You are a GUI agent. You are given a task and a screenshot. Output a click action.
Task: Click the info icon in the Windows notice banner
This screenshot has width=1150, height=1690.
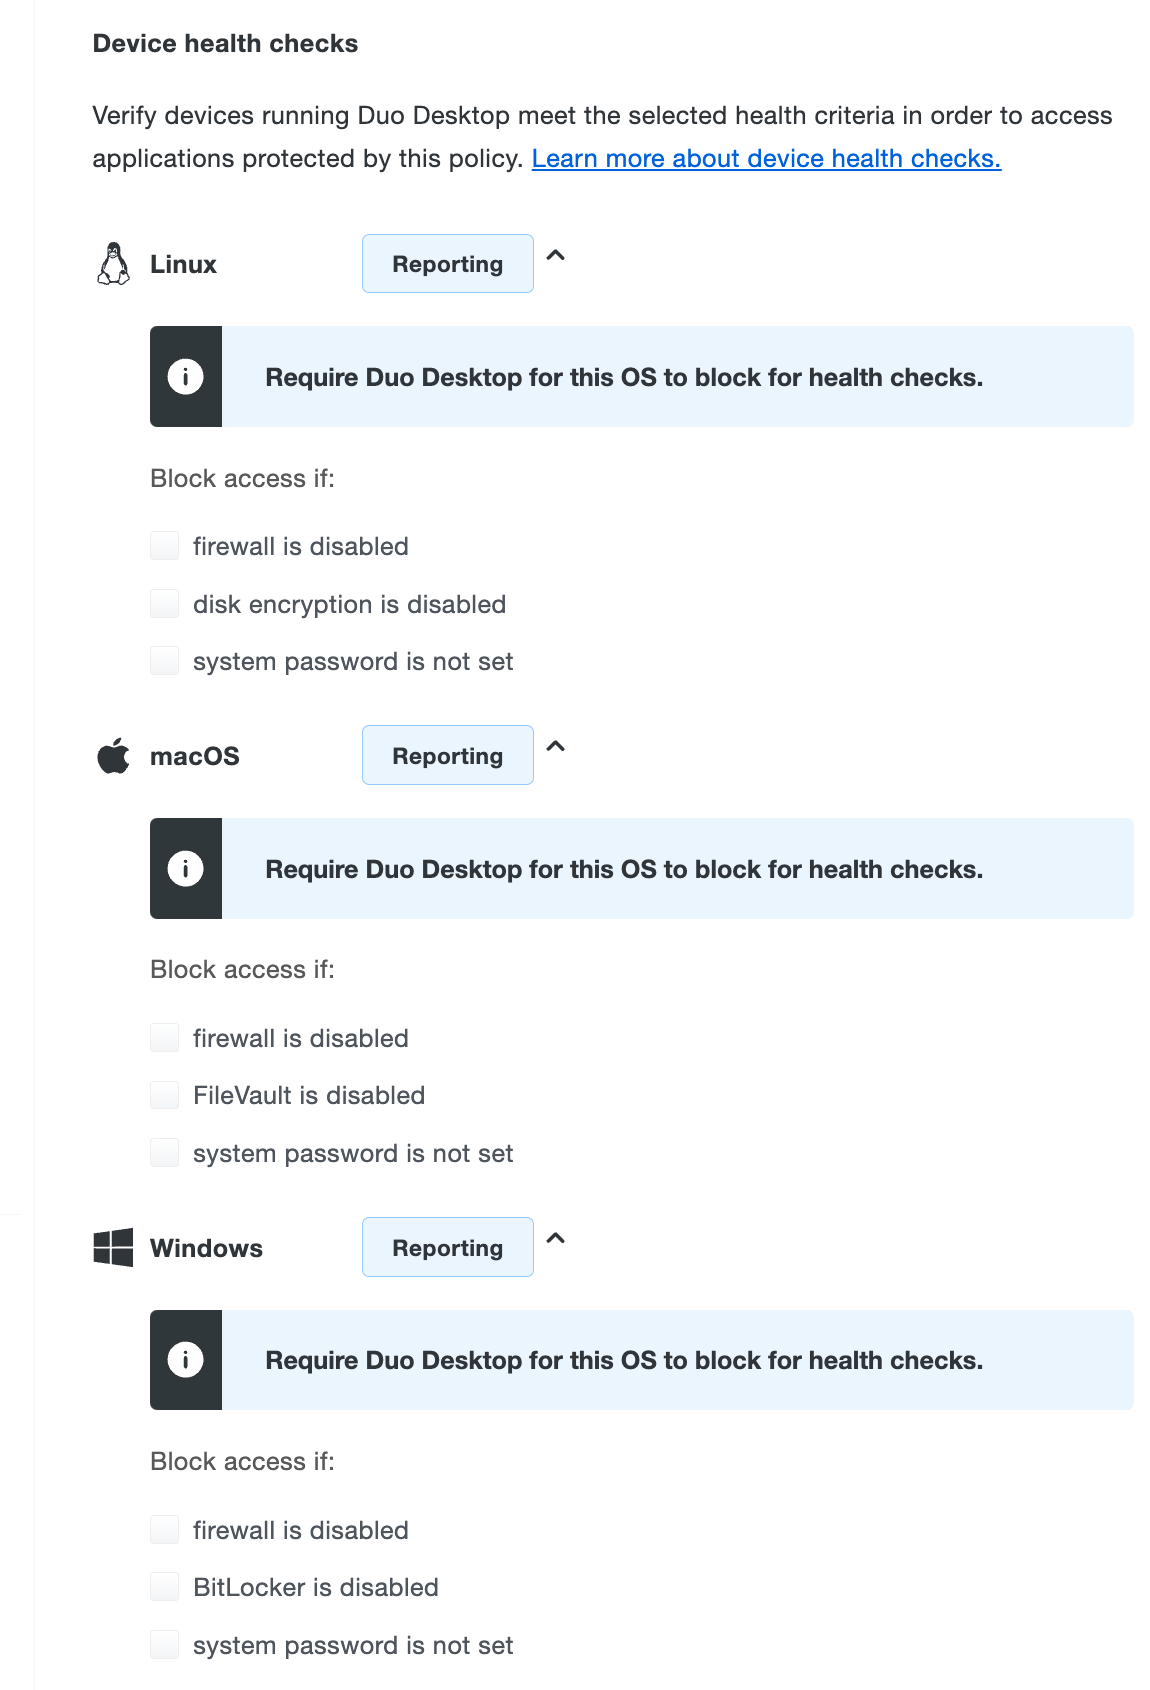pos(186,1359)
